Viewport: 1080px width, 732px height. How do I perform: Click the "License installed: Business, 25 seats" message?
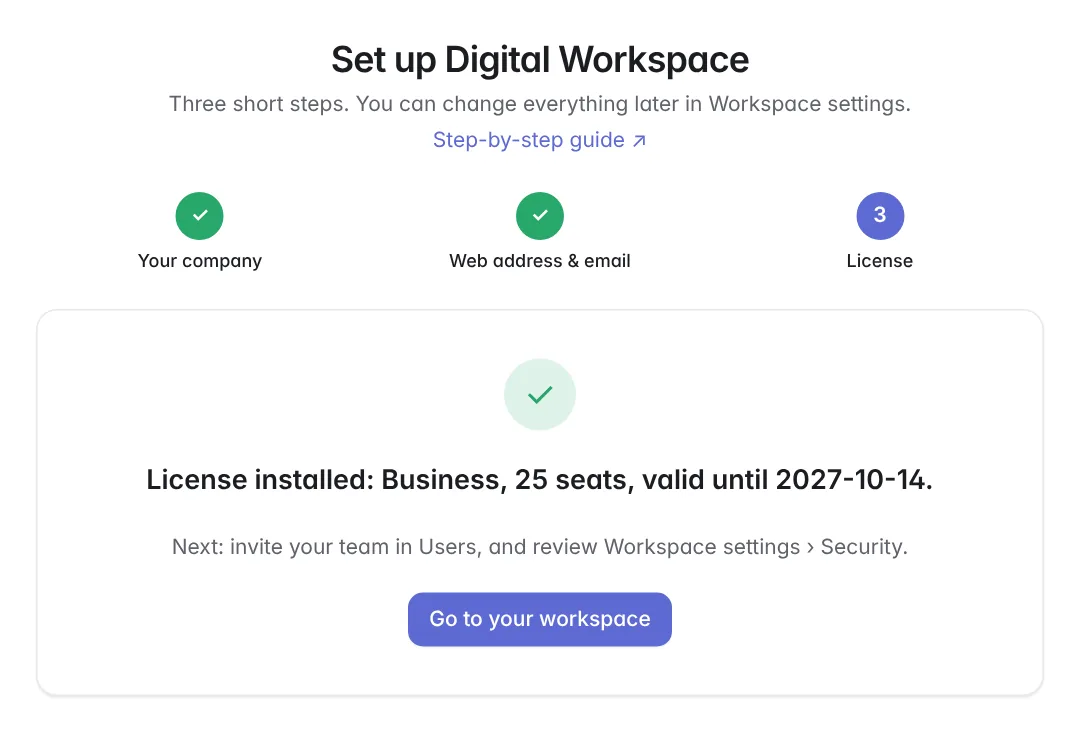point(539,479)
